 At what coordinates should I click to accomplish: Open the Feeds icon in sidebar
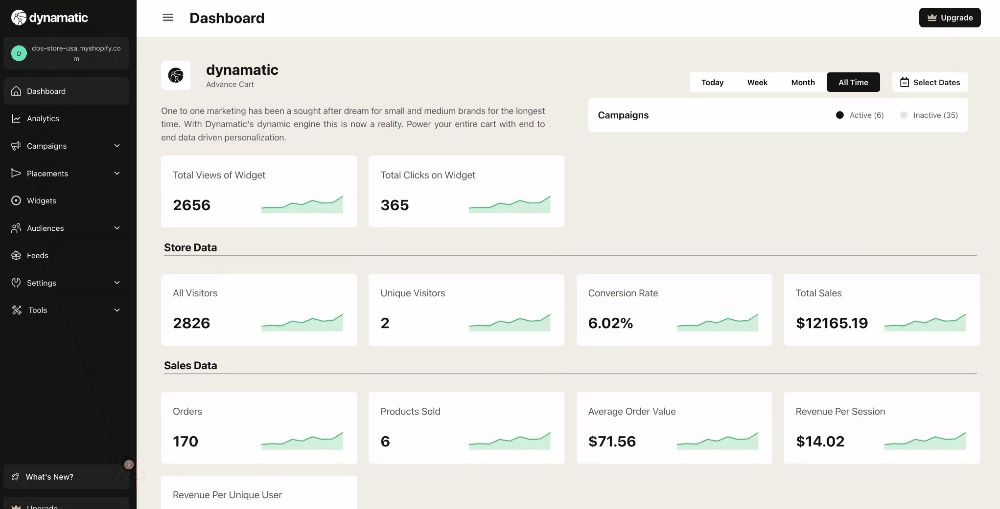coord(16,255)
